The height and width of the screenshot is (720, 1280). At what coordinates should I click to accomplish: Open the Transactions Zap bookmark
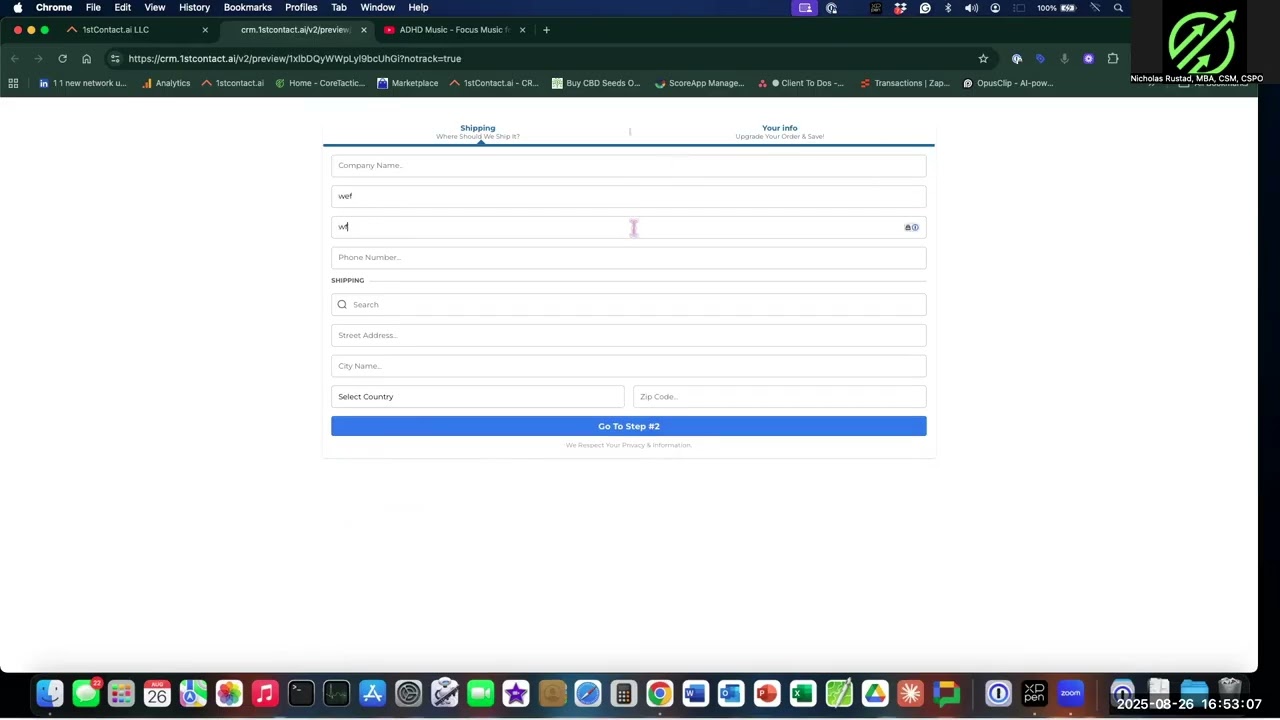coord(905,83)
